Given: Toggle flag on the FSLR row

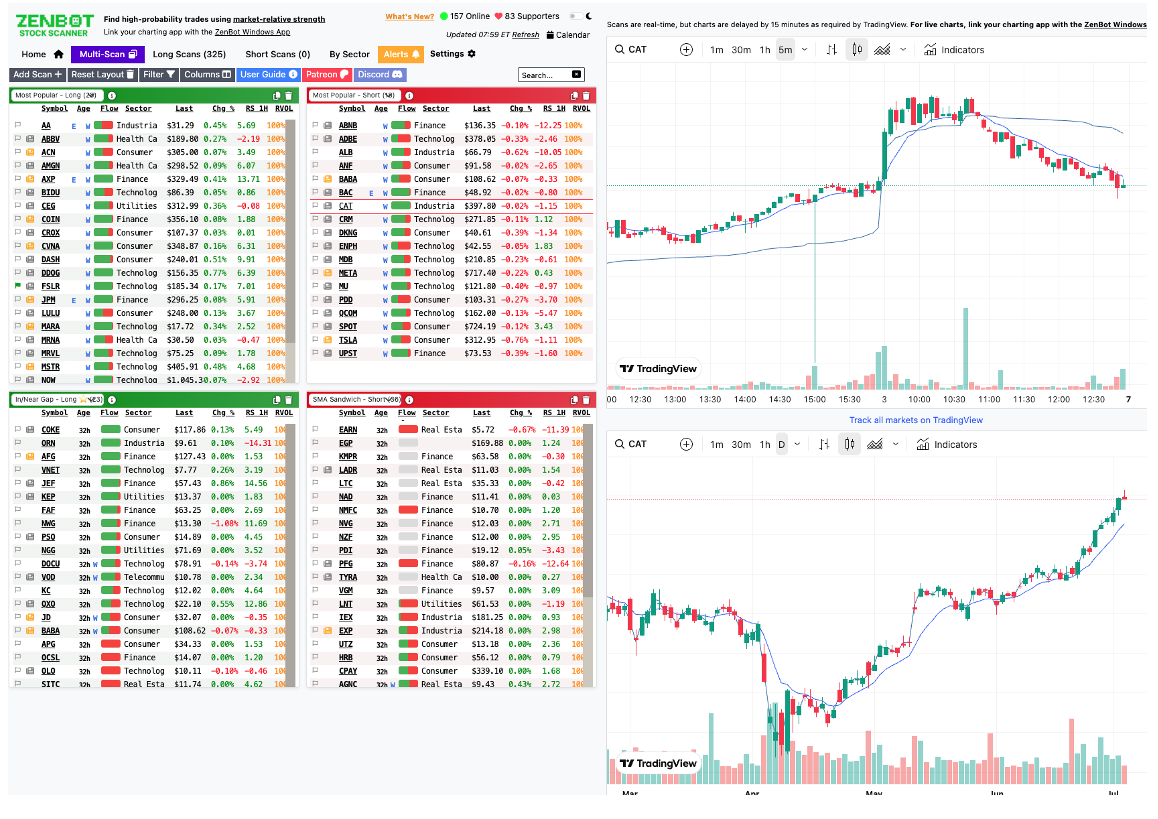Looking at the screenshot, I should pos(18,286).
